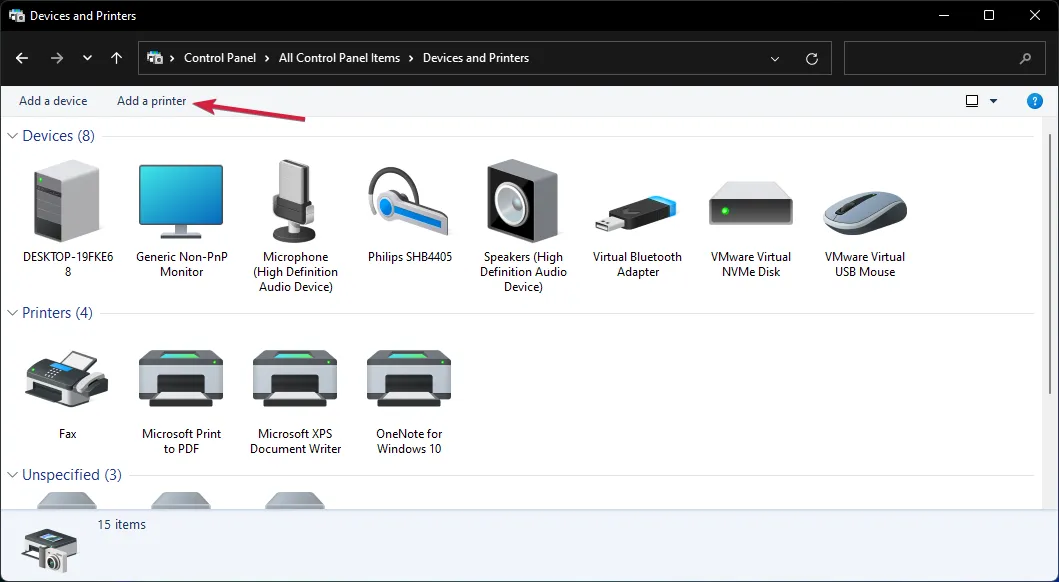This screenshot has width=1059, height=582.
Task: Select the Generic Non-PnP Monitor device
Action: (181, 203)
